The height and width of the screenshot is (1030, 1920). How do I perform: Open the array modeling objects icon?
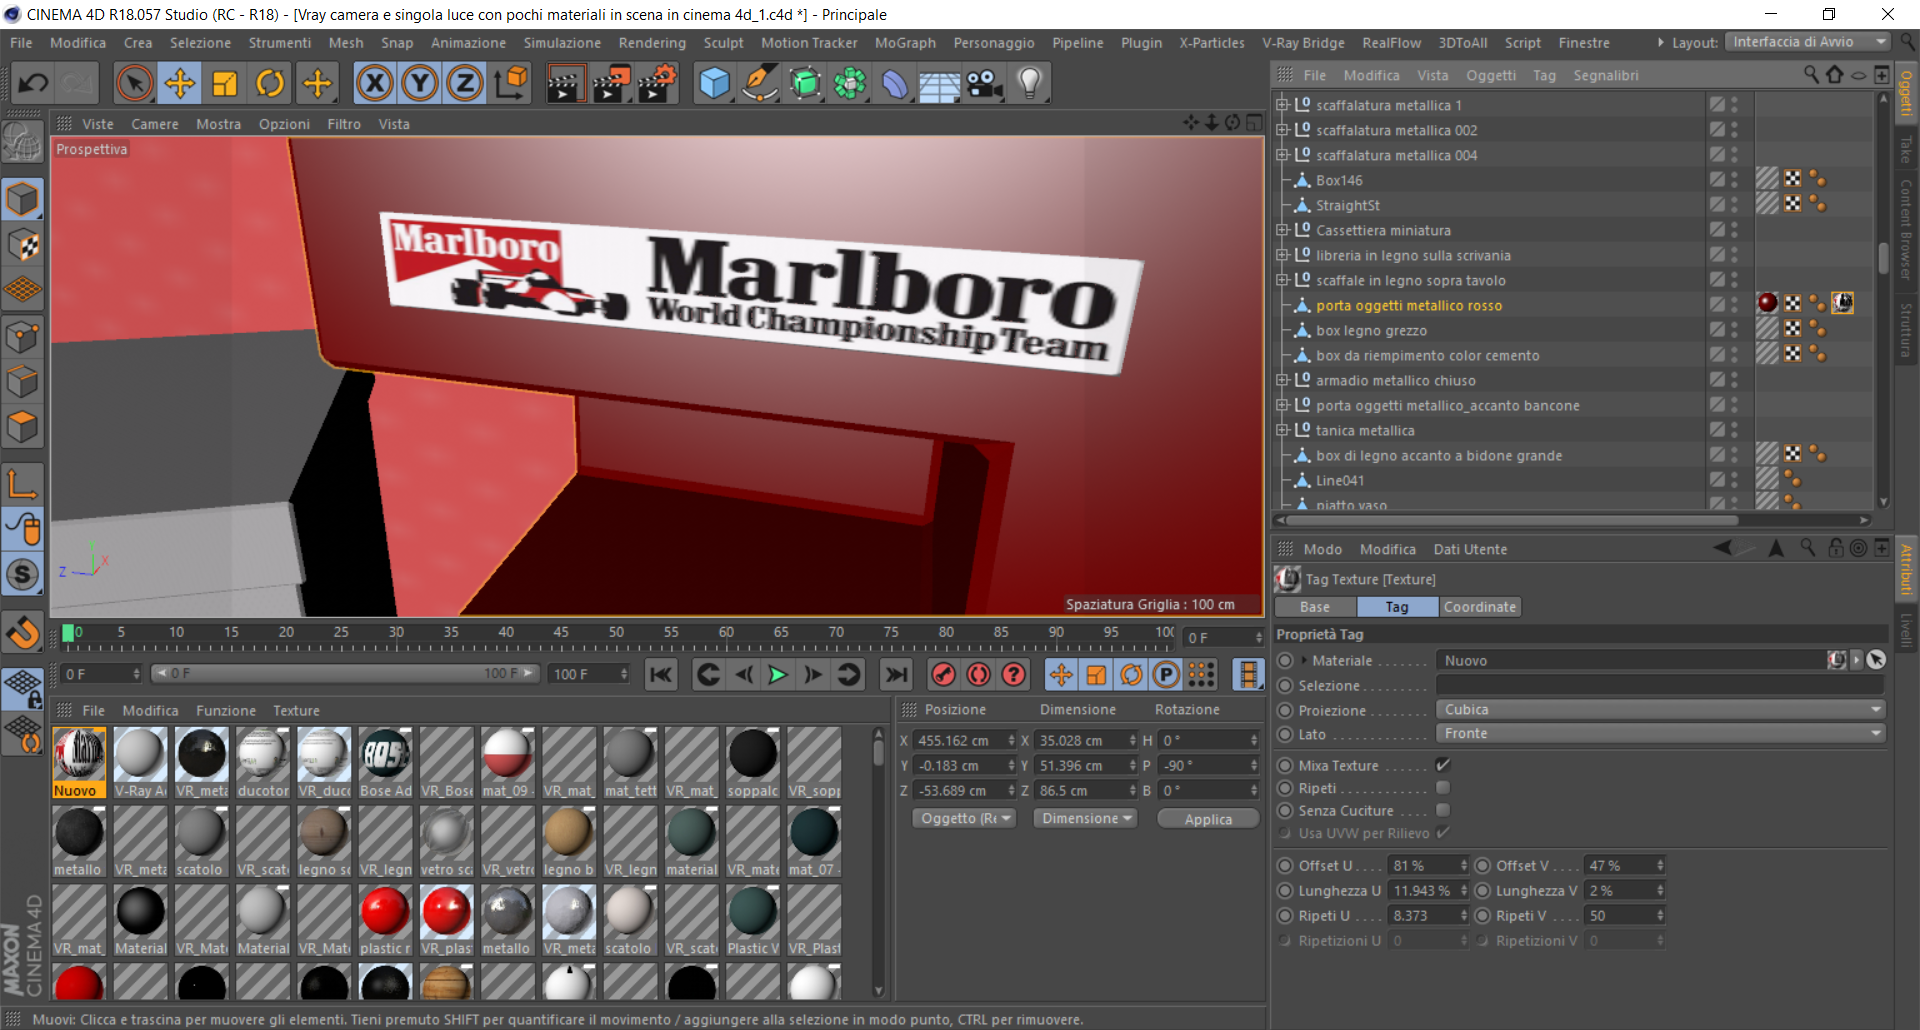[850, 83]
